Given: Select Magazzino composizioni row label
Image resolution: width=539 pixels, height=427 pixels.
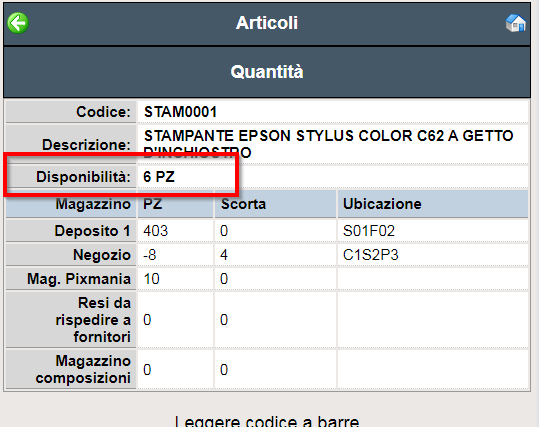Looking at the screenshot, I should click(x=83, y=370).
